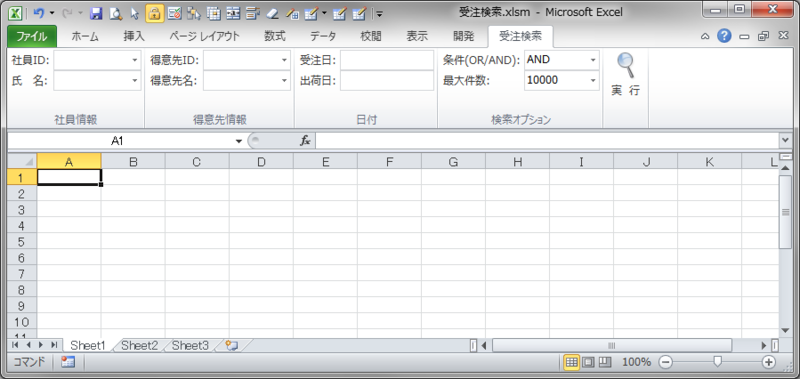Viewport: 800px width, 379px height.
Task: Click the shapes with cursor icon
Action: coord(193,13)
